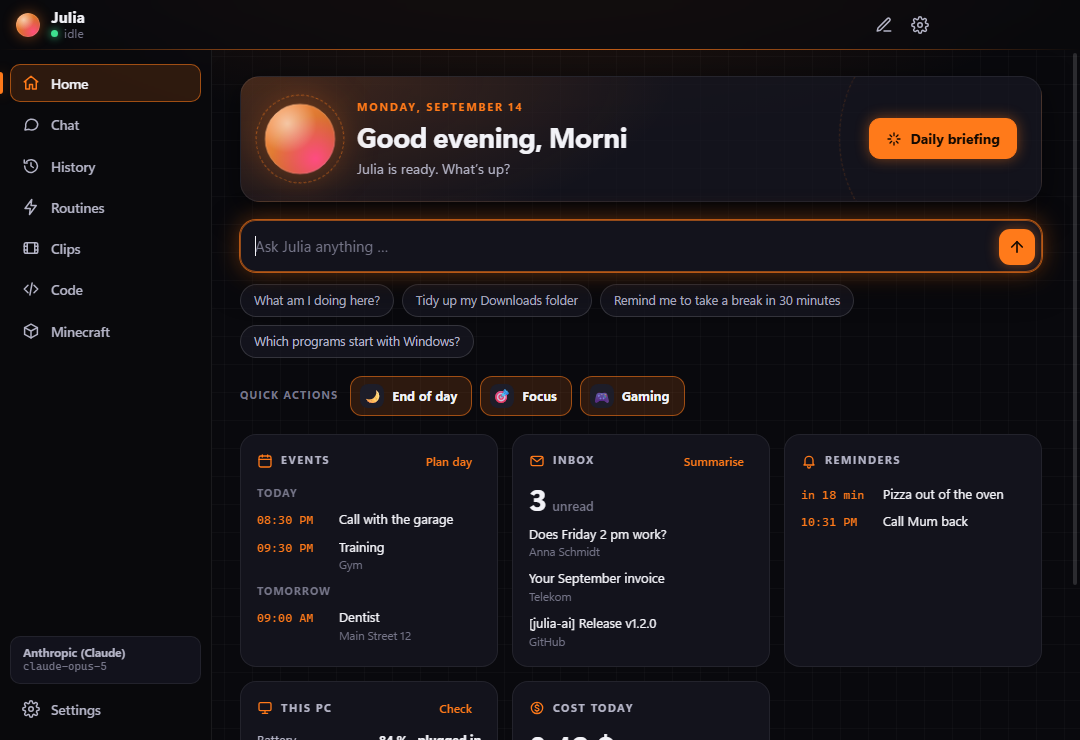Choose 'Which programs start with Windows?' suggestion

(357, 342)
